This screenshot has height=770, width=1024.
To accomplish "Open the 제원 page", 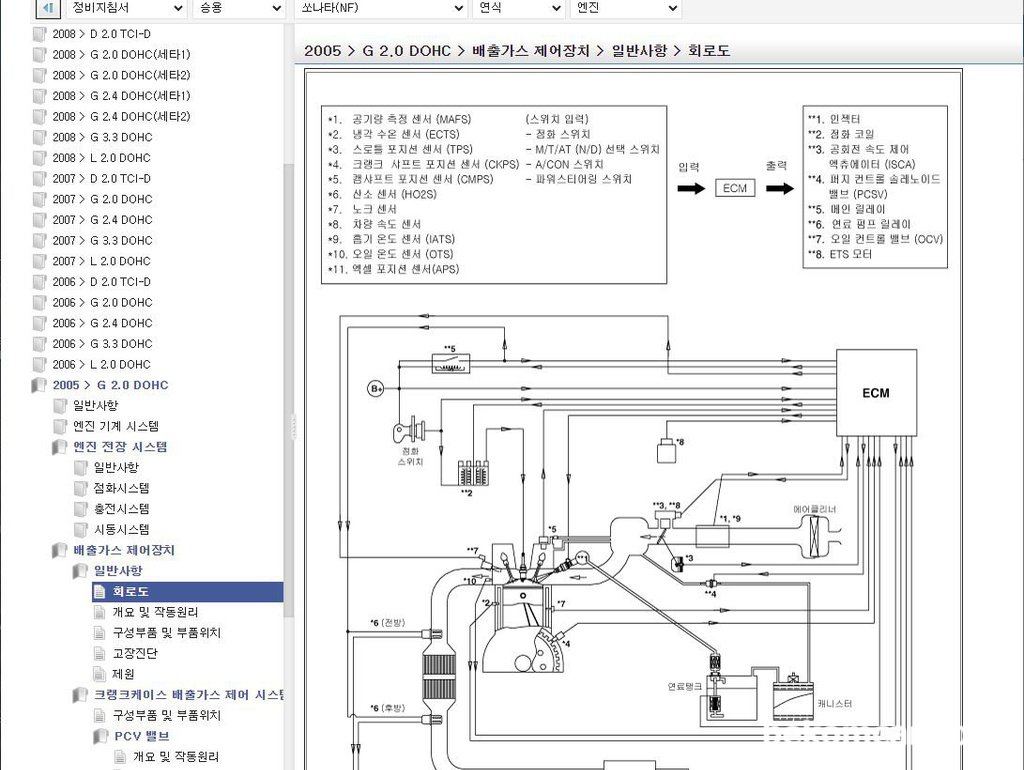I will (x=123, y=674).
